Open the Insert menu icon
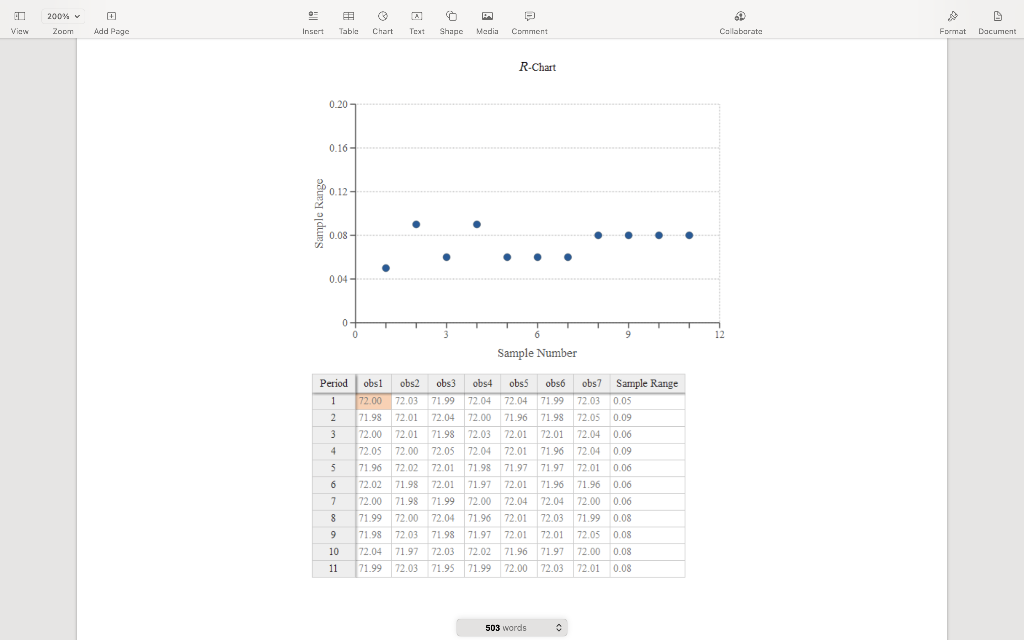This screenshot has height=640, width=1024. (x=313, y=16)
